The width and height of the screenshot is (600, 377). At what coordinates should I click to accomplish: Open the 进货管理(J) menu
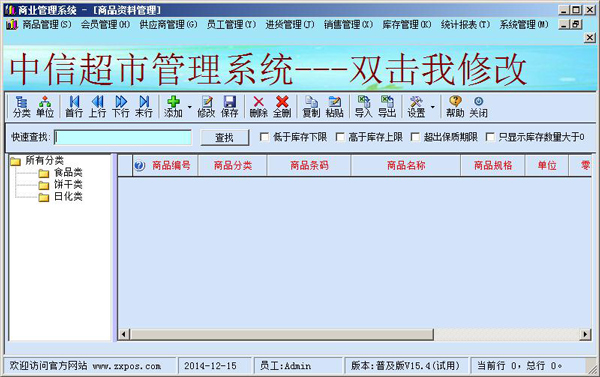click(290, 24)
